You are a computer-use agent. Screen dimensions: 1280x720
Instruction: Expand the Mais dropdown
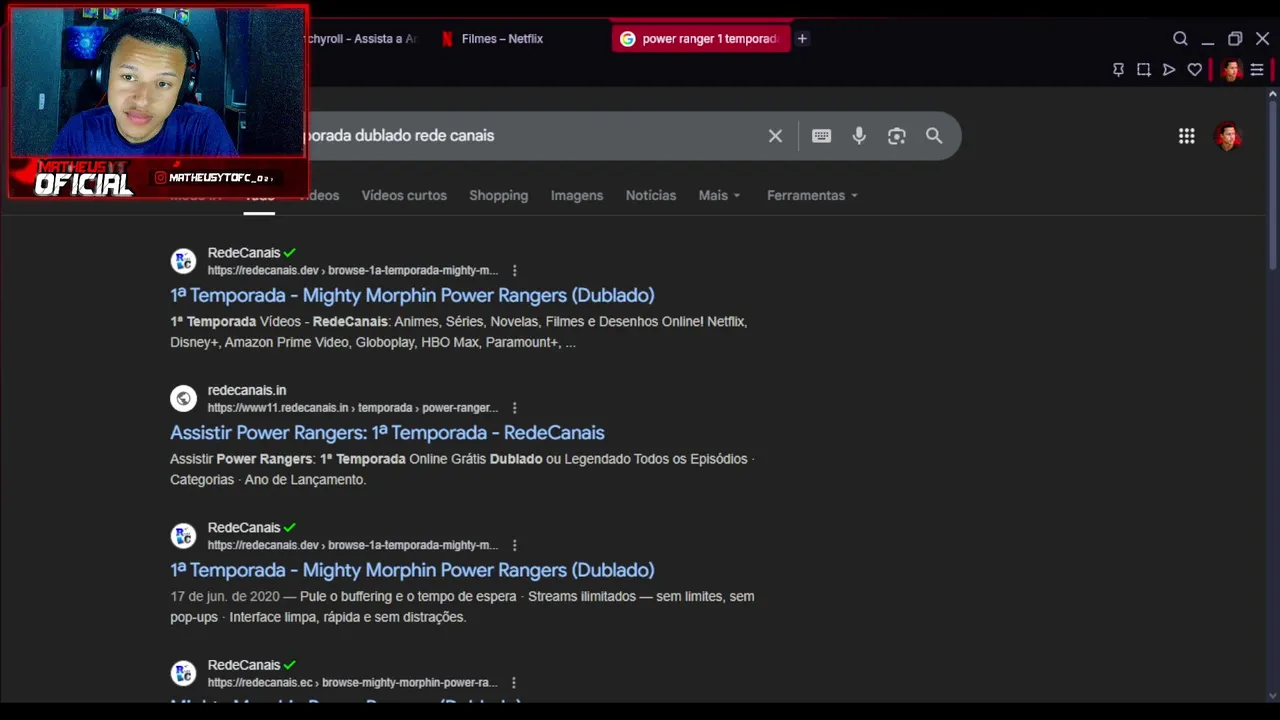[x=719, y=195]
